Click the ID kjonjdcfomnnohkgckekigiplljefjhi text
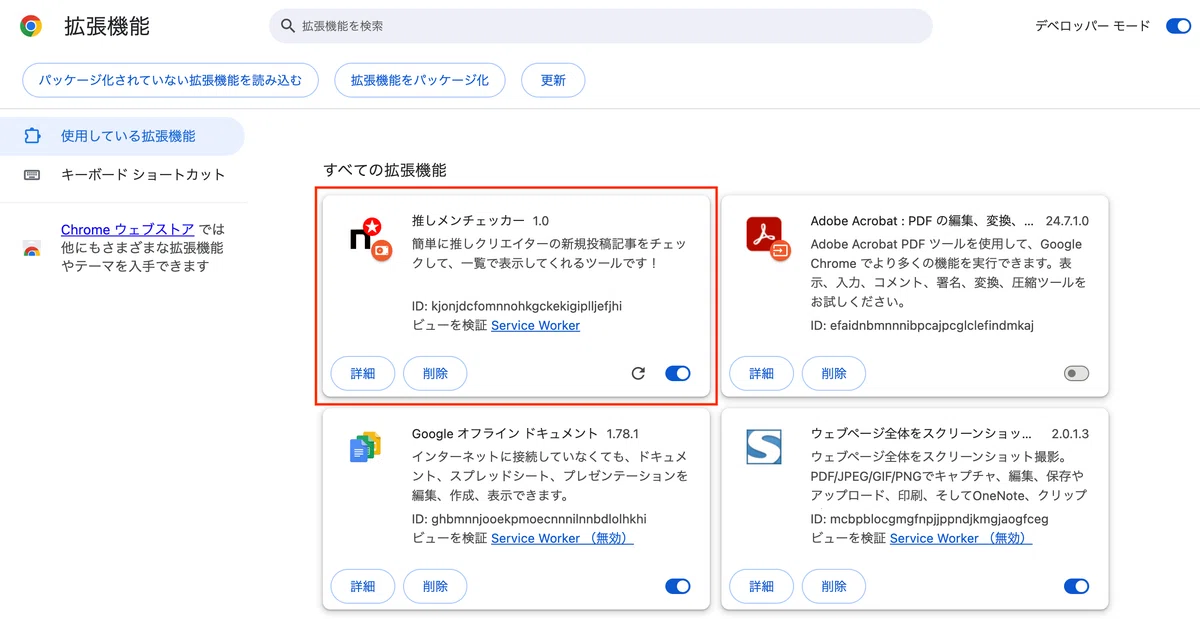 [x=517, y=306]
